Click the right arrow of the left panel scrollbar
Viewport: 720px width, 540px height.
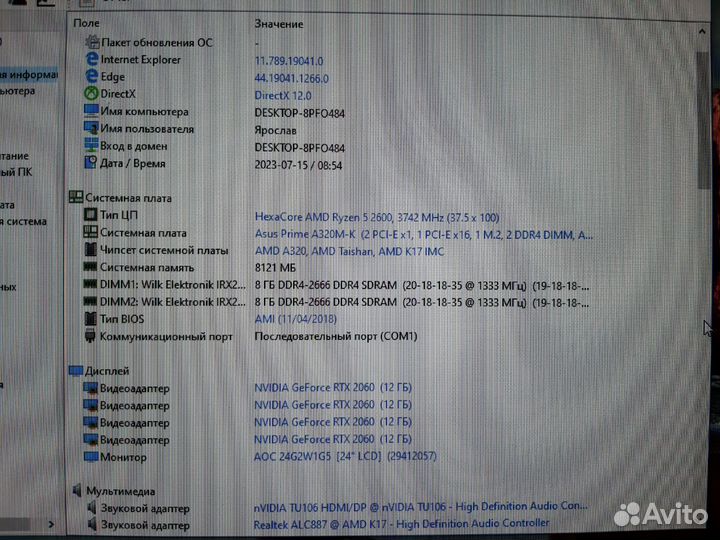(51, 524)
